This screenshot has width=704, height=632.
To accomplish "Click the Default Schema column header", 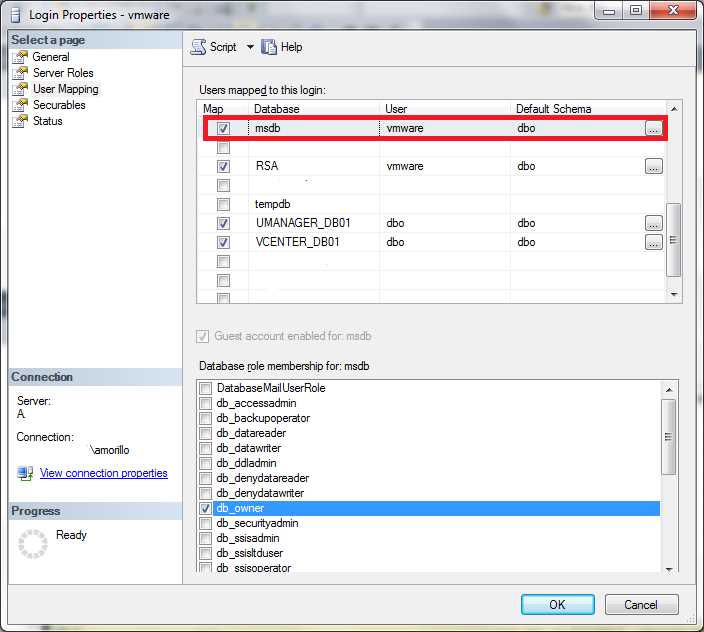I will tap(588, 109).
